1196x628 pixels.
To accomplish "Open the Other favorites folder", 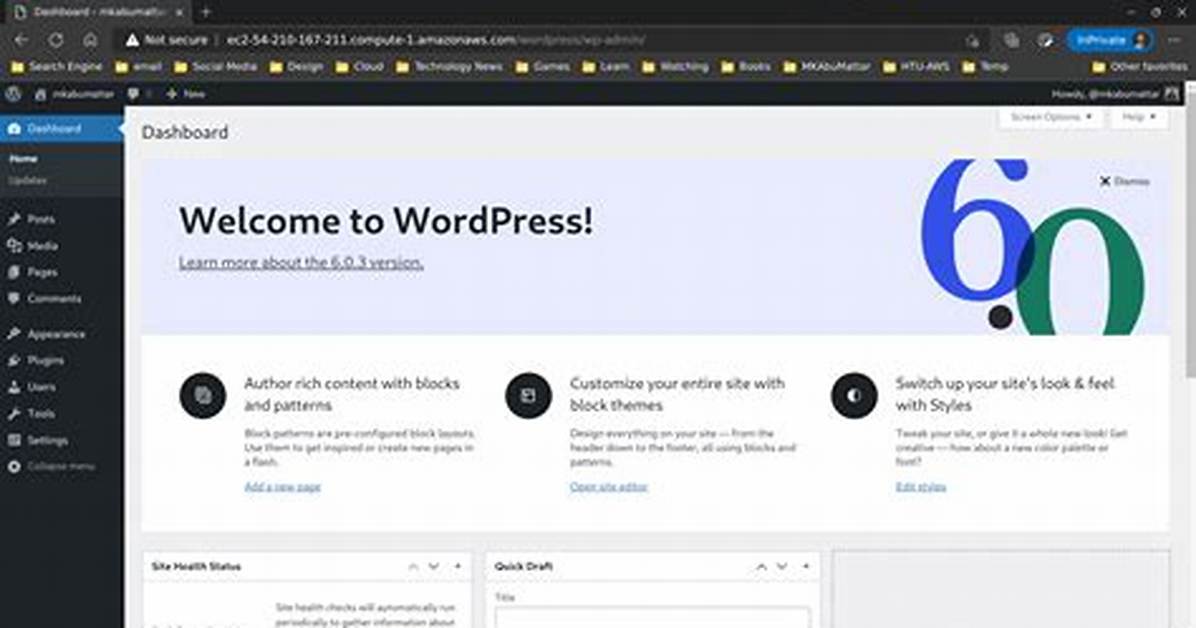I will pyautogui.click(x=1140, y=67).
